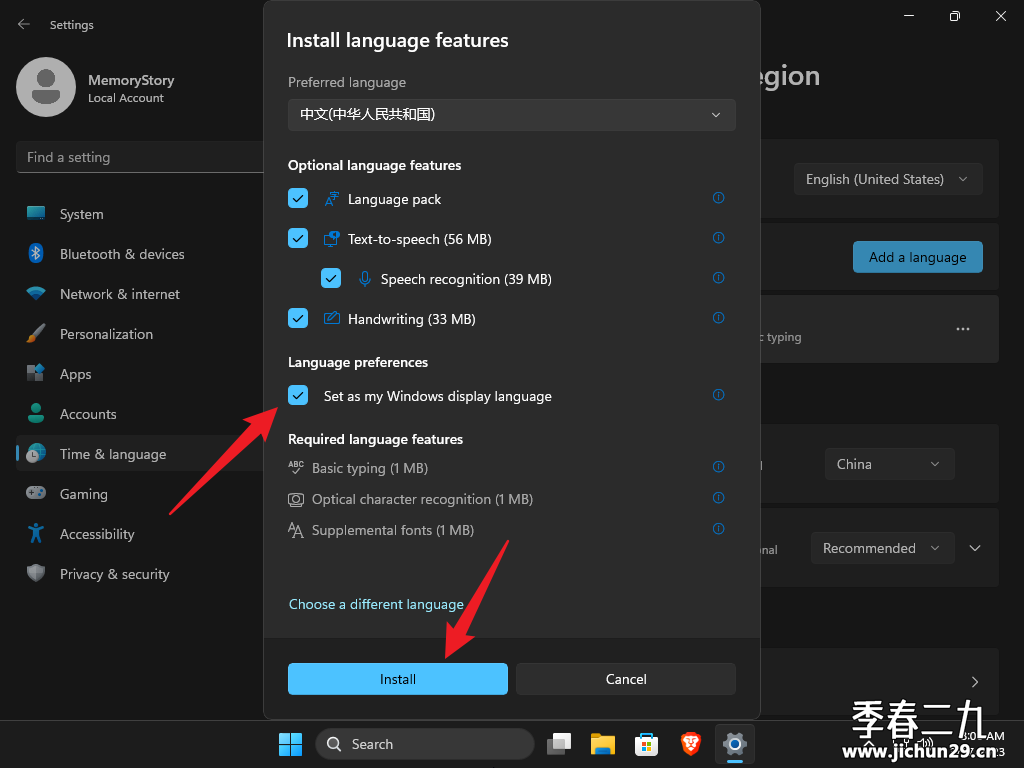1024x768 pixels.
Task: Select Time & language in sidebar
Action: pyautogui.click(x=140, y=454)
